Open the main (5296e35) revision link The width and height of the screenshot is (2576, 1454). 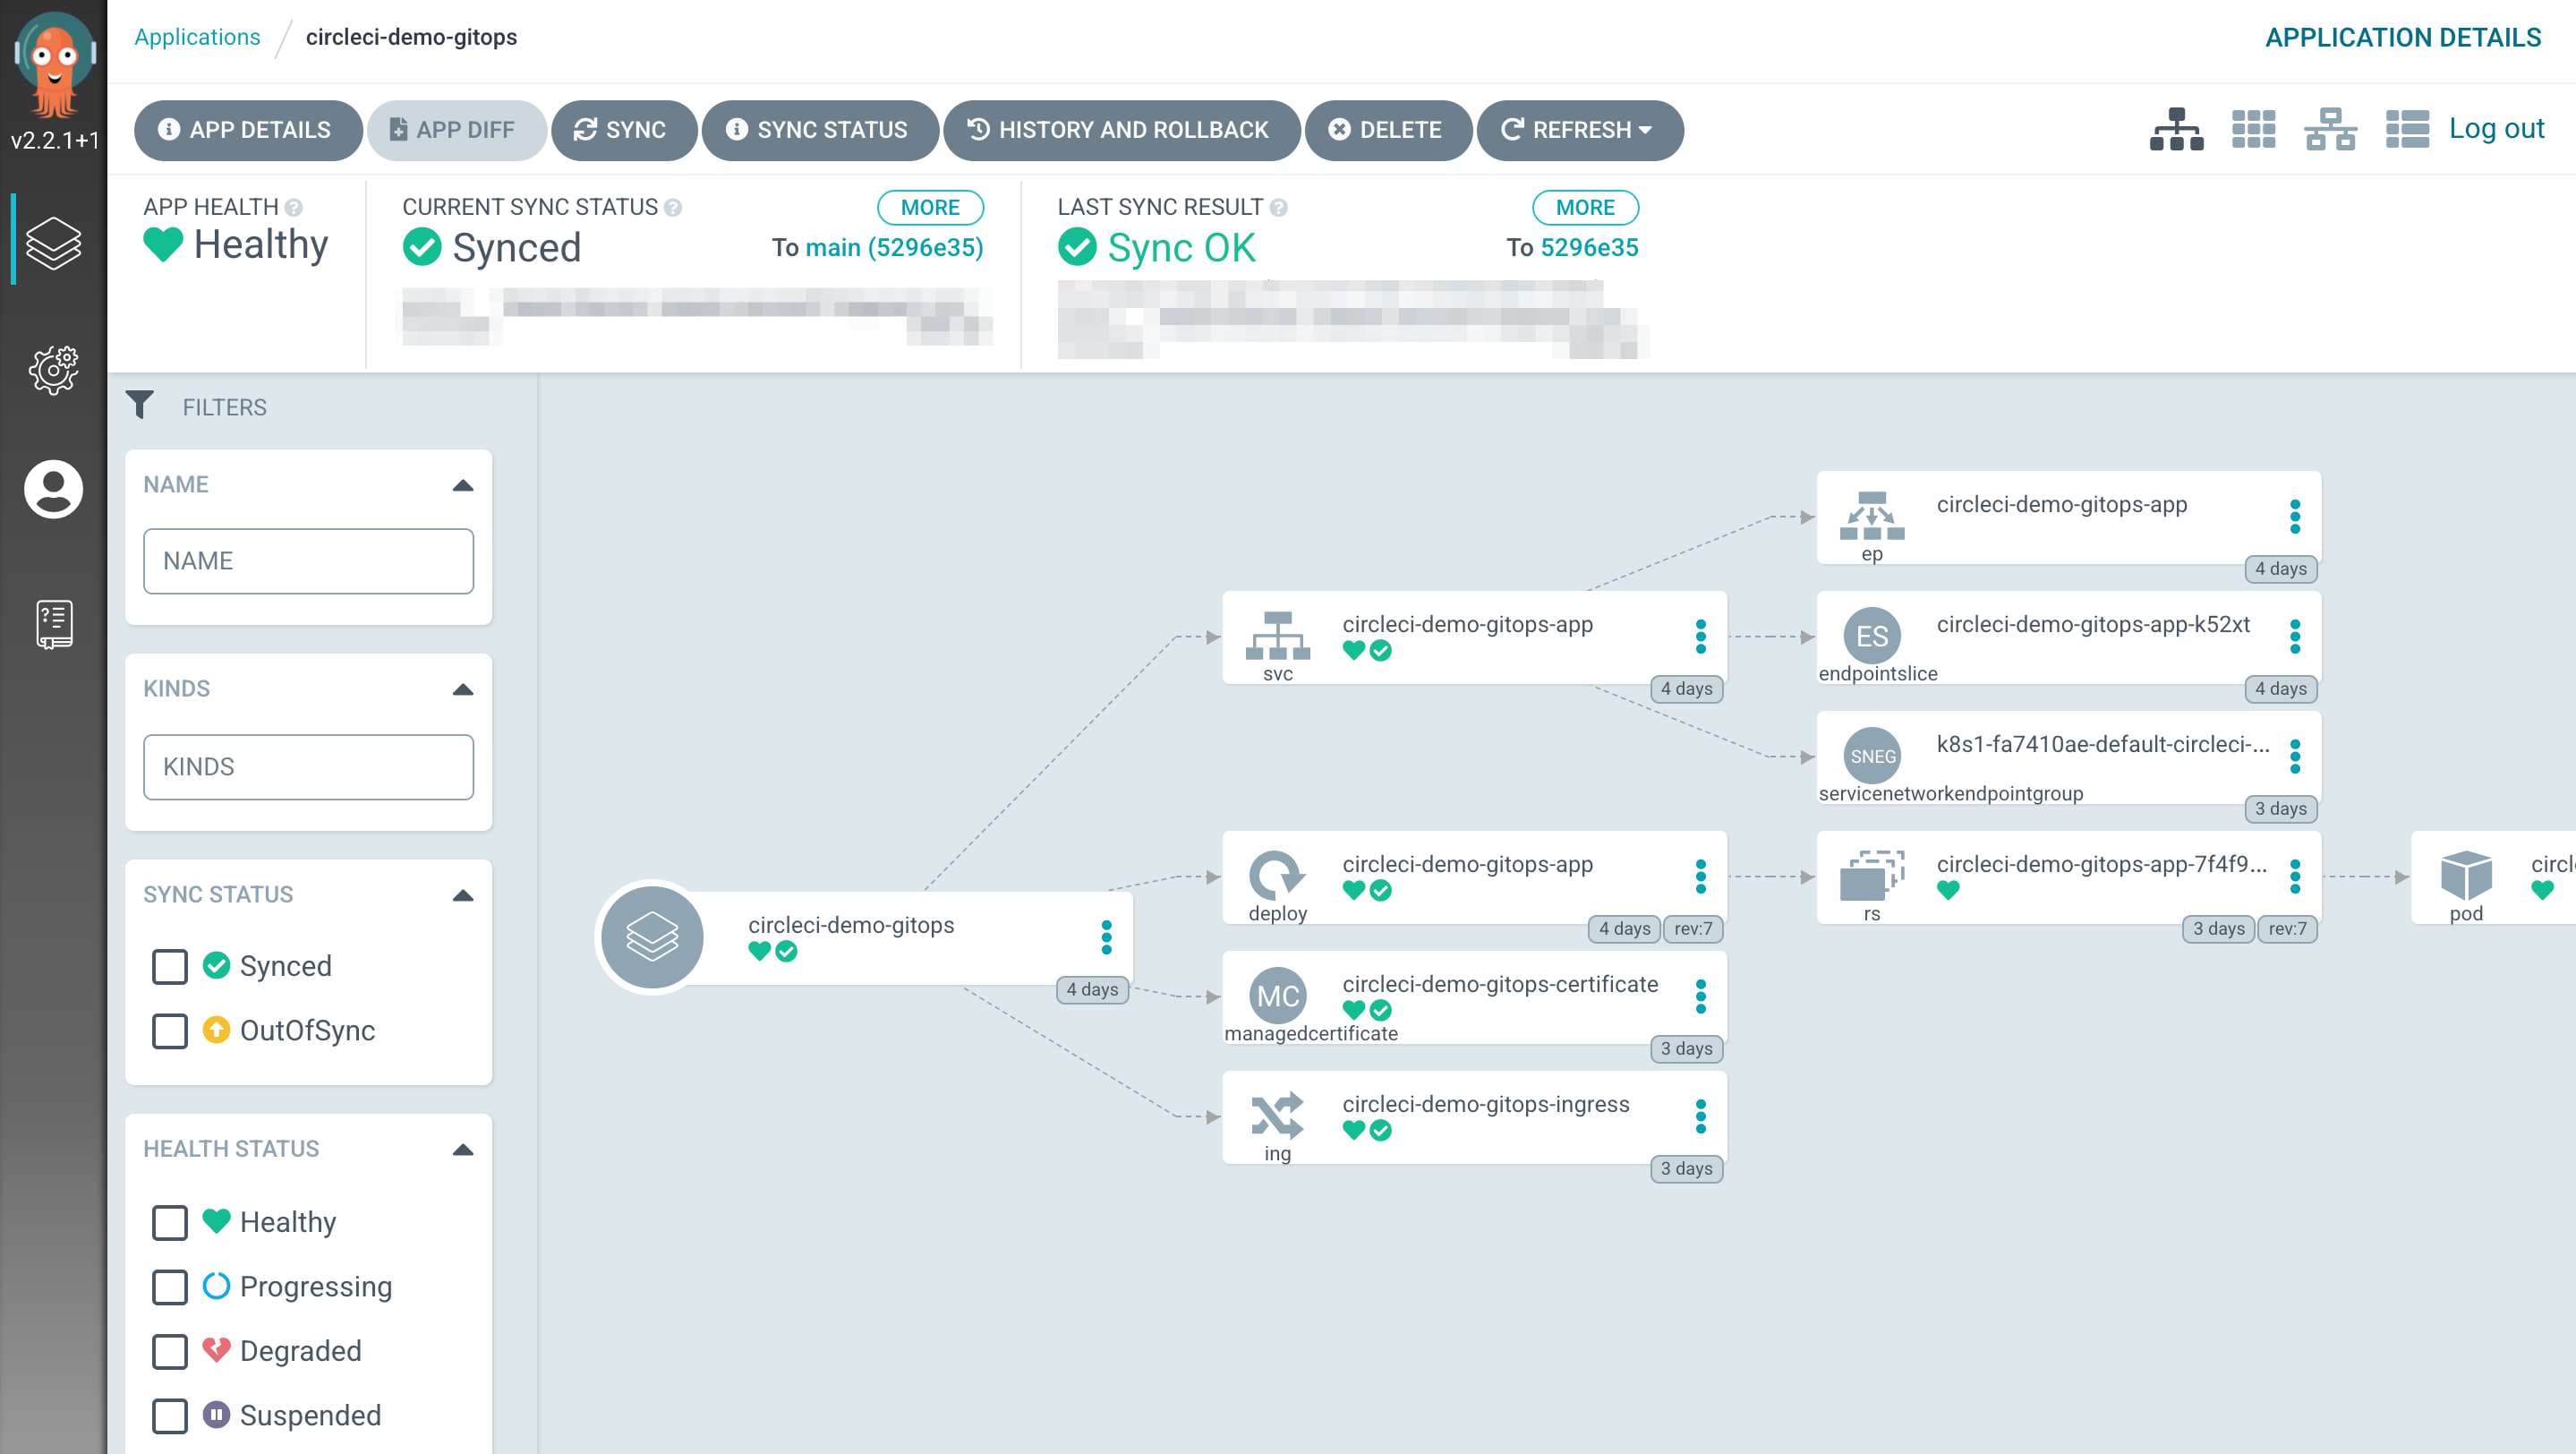894,247
